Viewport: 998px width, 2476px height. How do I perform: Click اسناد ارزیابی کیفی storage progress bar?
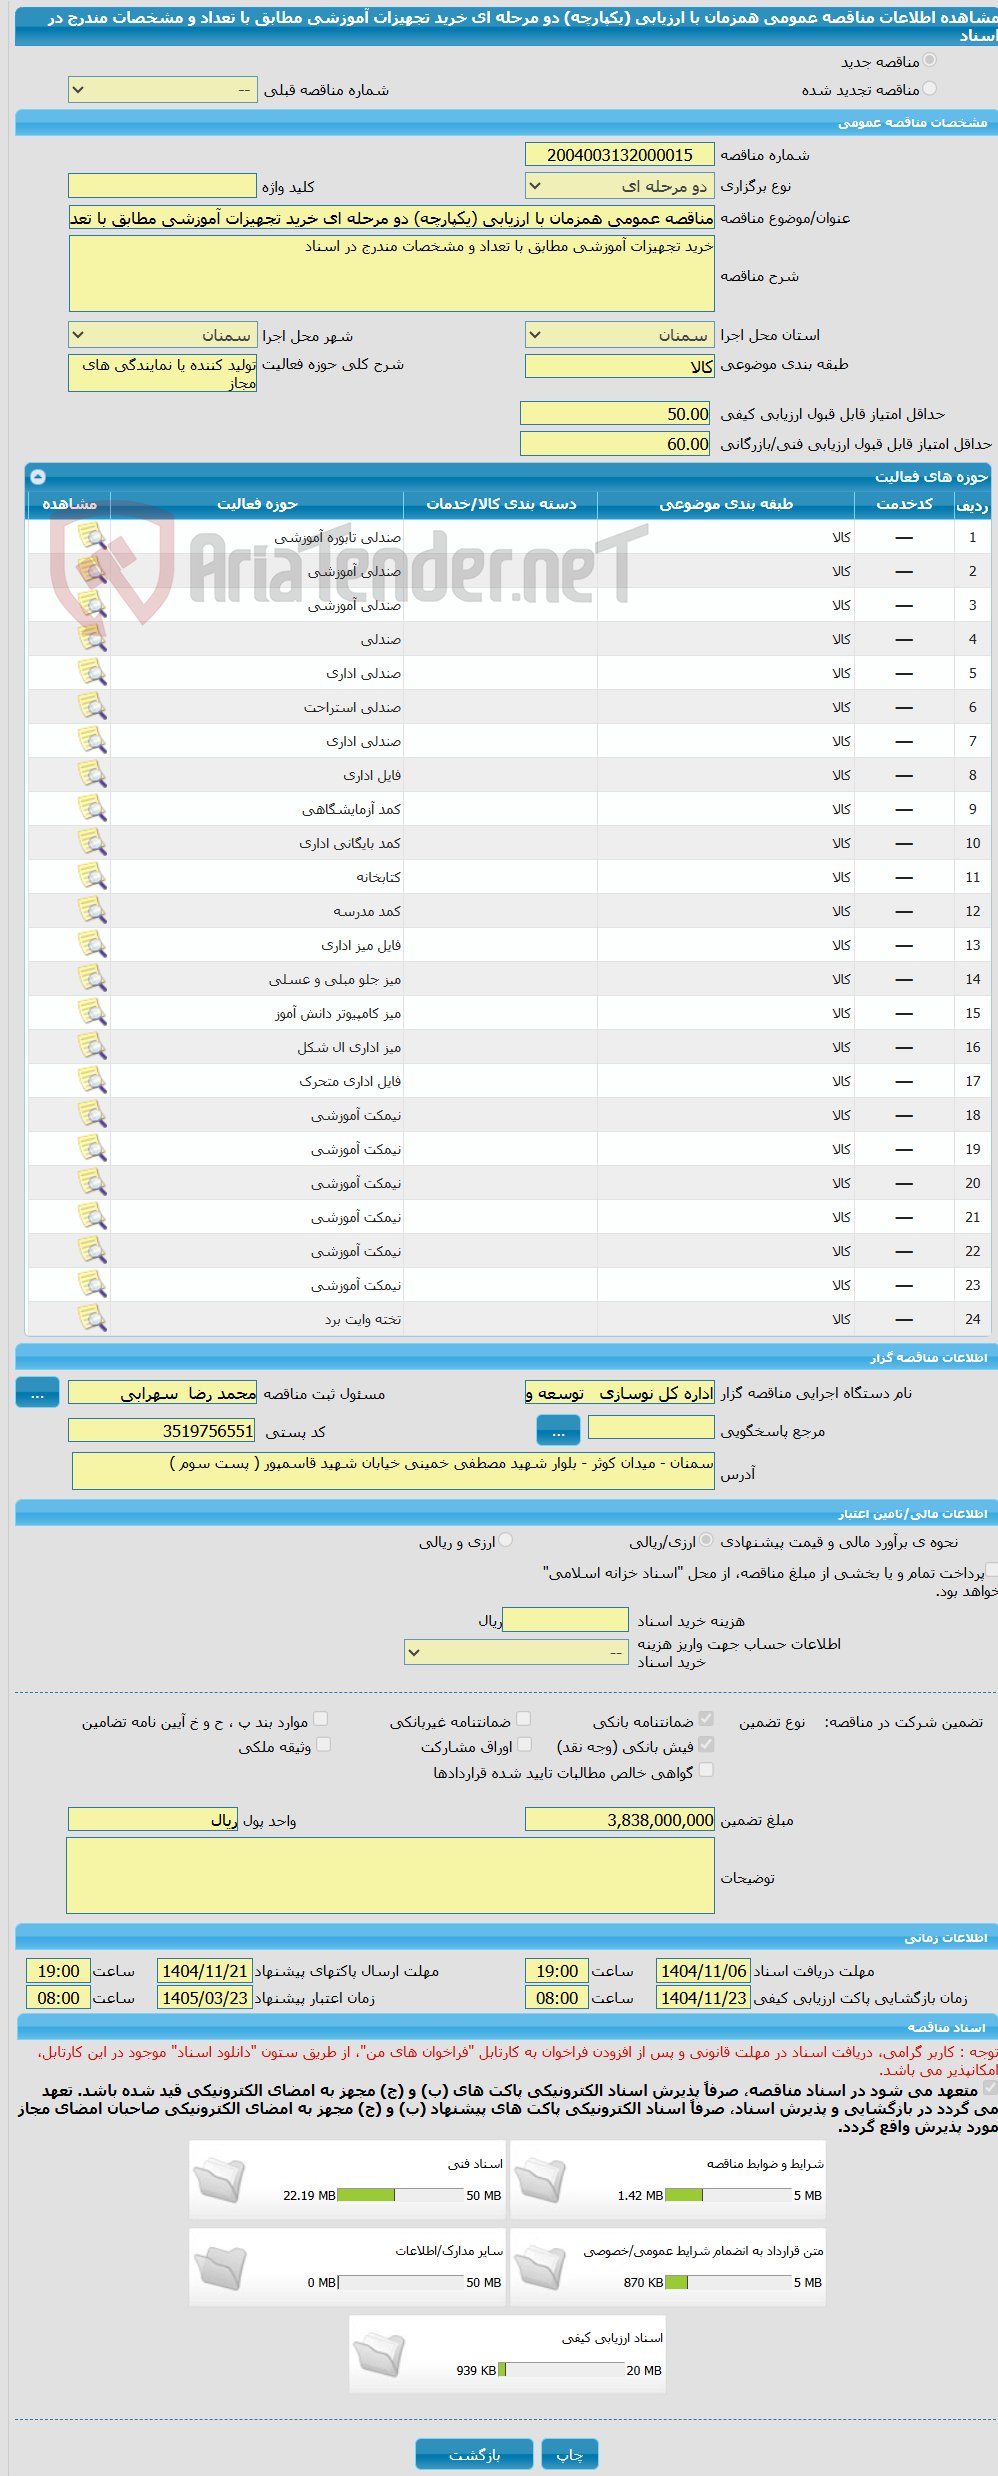click(x=561, y=2370)
